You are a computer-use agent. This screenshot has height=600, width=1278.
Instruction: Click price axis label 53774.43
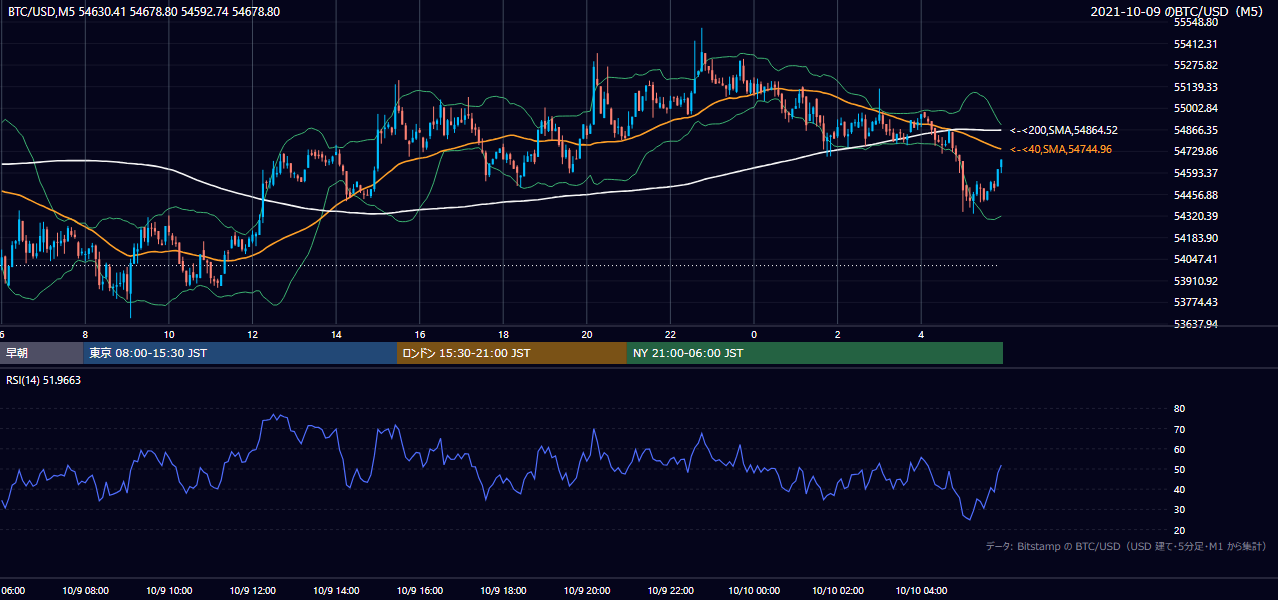pos(1196,302)
